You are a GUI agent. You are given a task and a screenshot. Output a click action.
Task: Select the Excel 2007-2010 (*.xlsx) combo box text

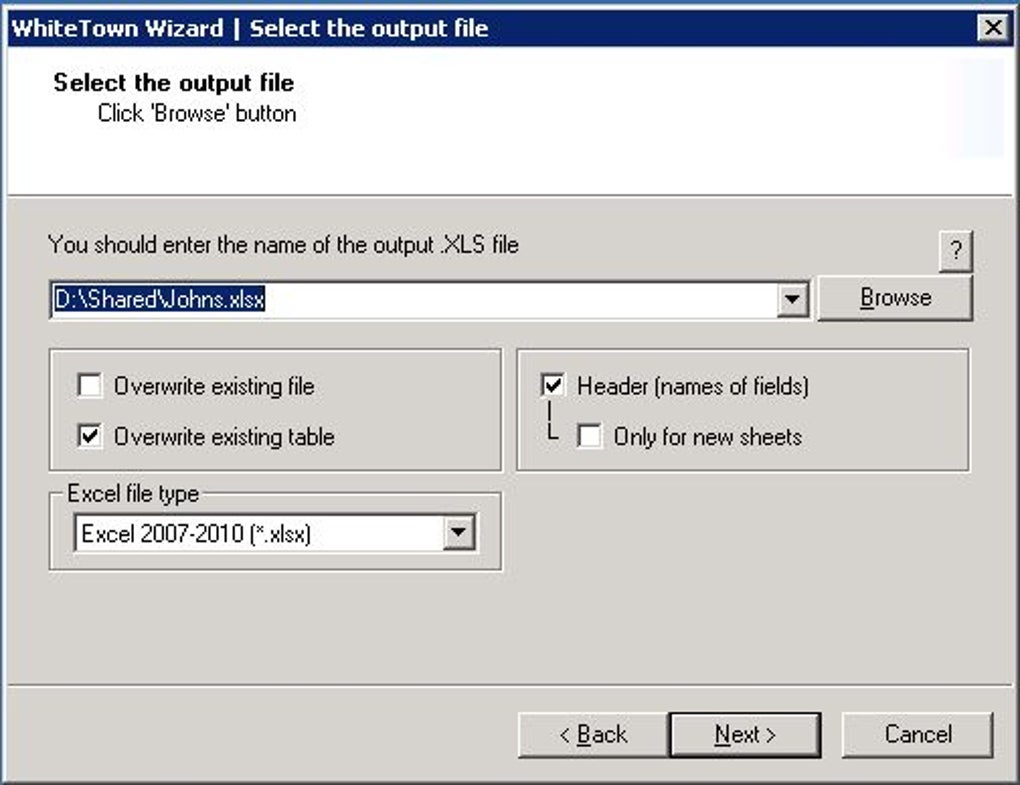tap(195, 534)
